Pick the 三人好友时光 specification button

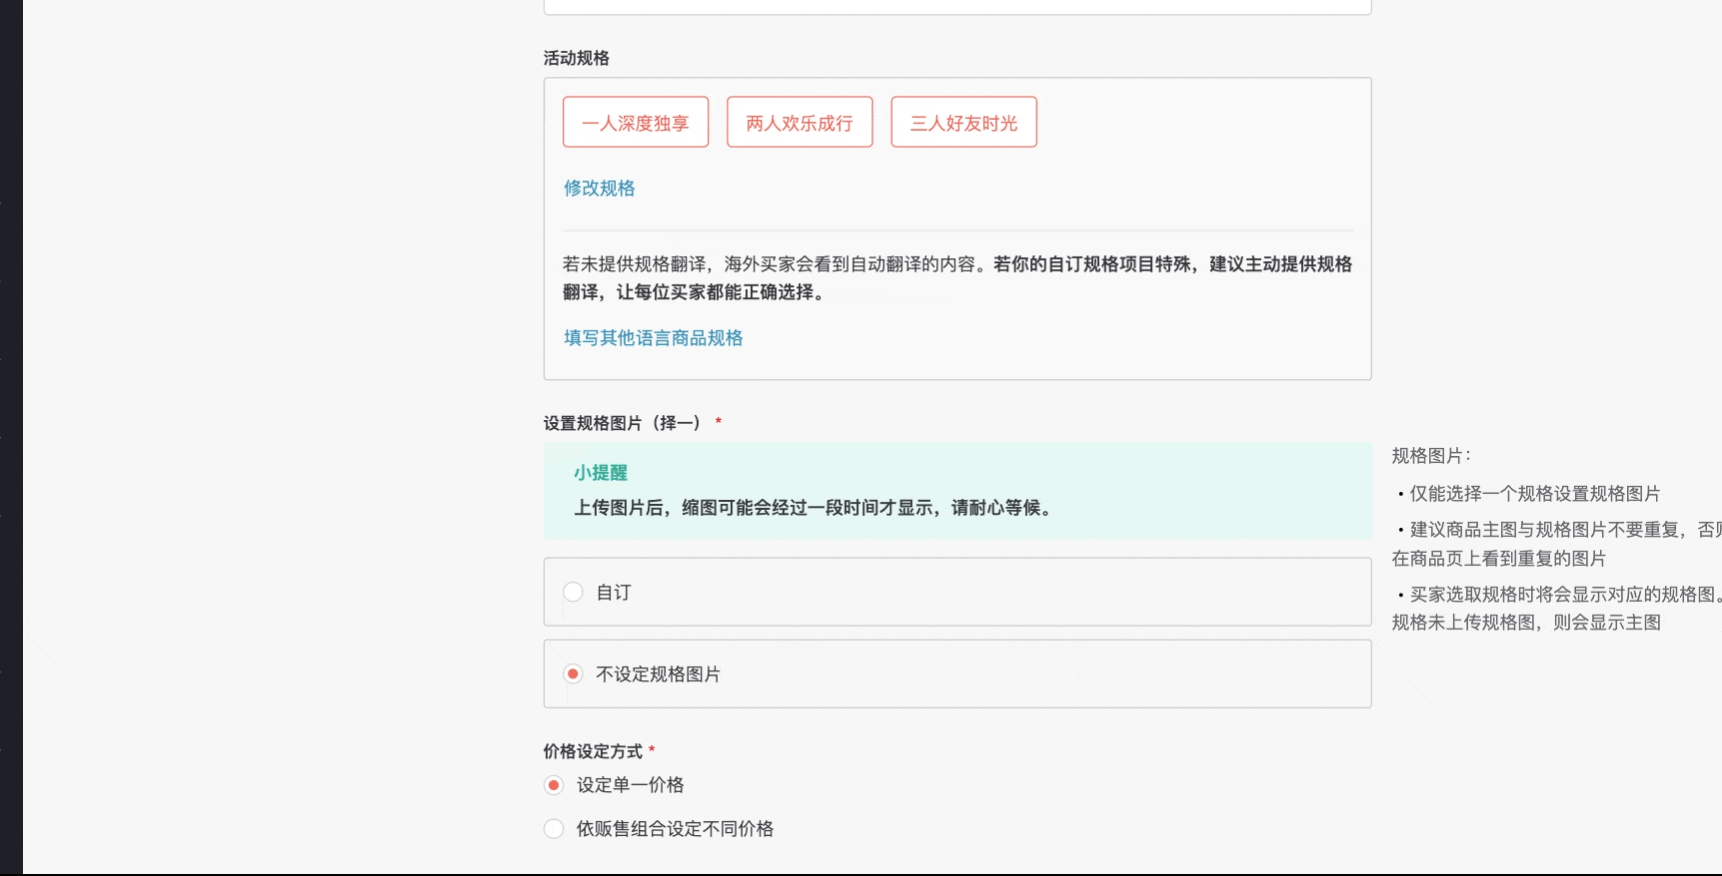pos(963,123)
